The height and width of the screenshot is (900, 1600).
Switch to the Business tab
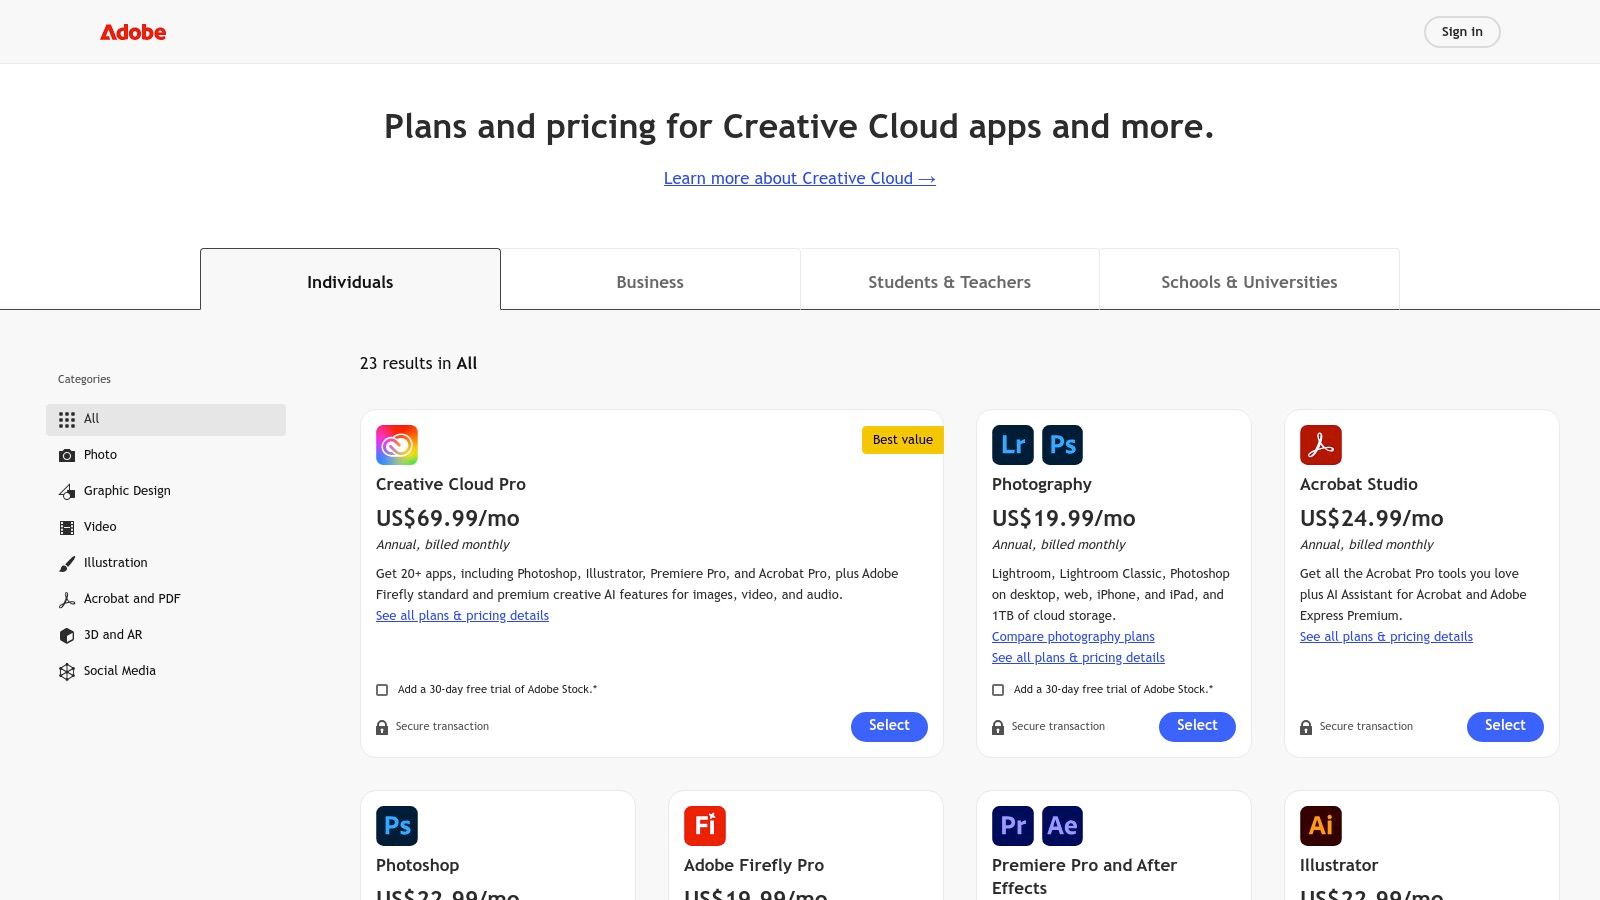[650, 282]
